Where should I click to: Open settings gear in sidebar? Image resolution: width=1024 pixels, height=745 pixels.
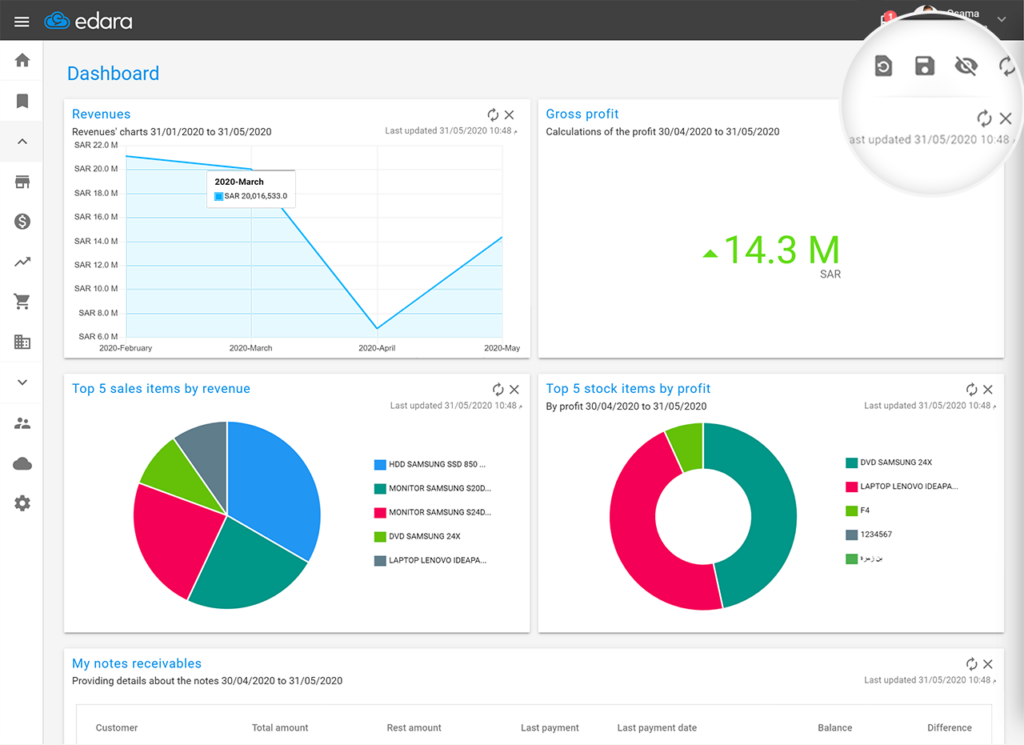(22, 503)
